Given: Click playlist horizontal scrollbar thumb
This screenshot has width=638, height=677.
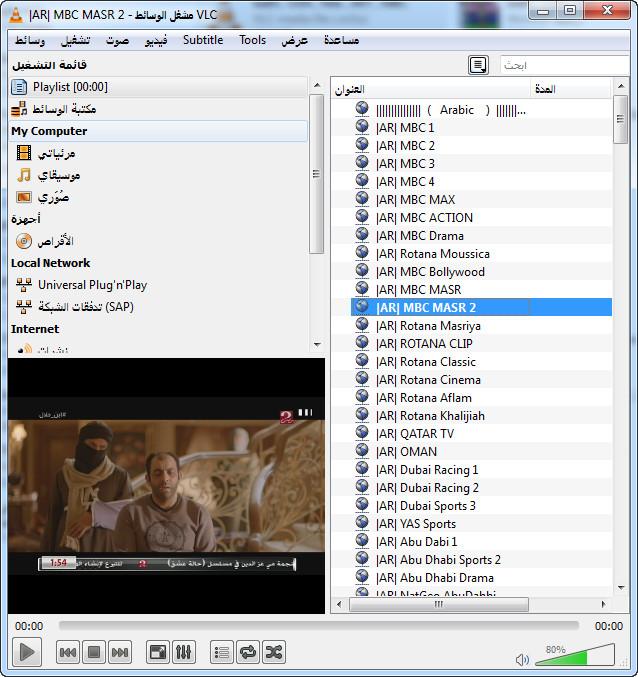Looking at the screenshot, I should [x=439, y=604].
